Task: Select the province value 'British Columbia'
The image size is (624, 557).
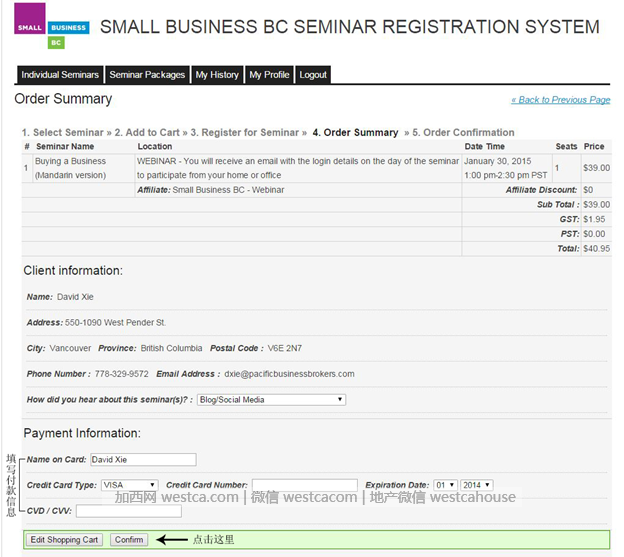Action: tap(171, 348)
